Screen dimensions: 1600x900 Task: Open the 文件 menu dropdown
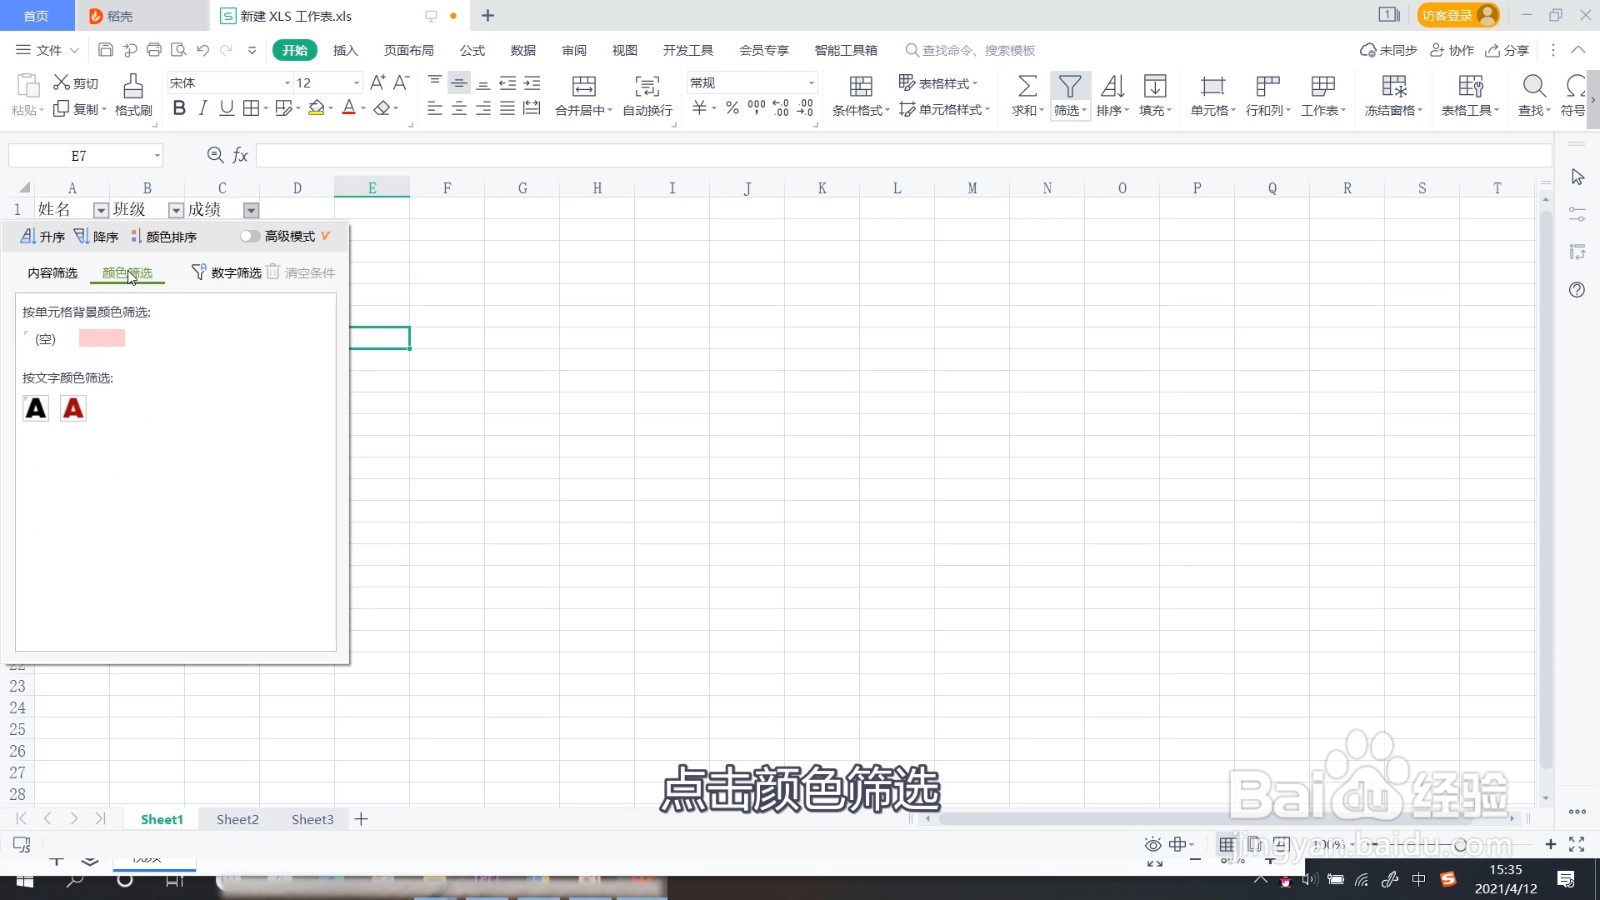click(47, 50)
